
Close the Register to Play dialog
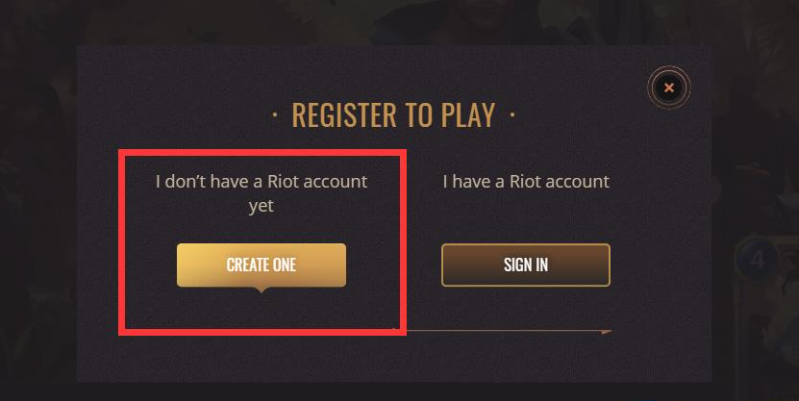(669, 88)
